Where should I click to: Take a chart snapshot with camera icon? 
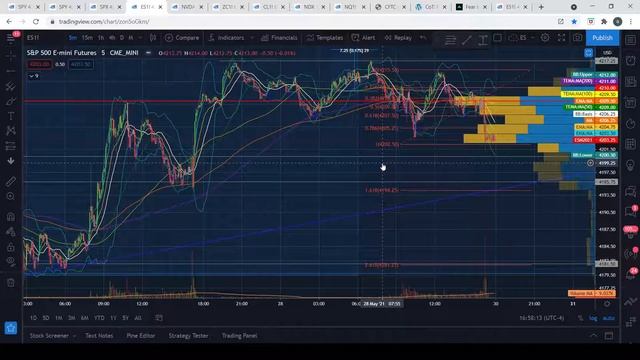coord(578,38)
